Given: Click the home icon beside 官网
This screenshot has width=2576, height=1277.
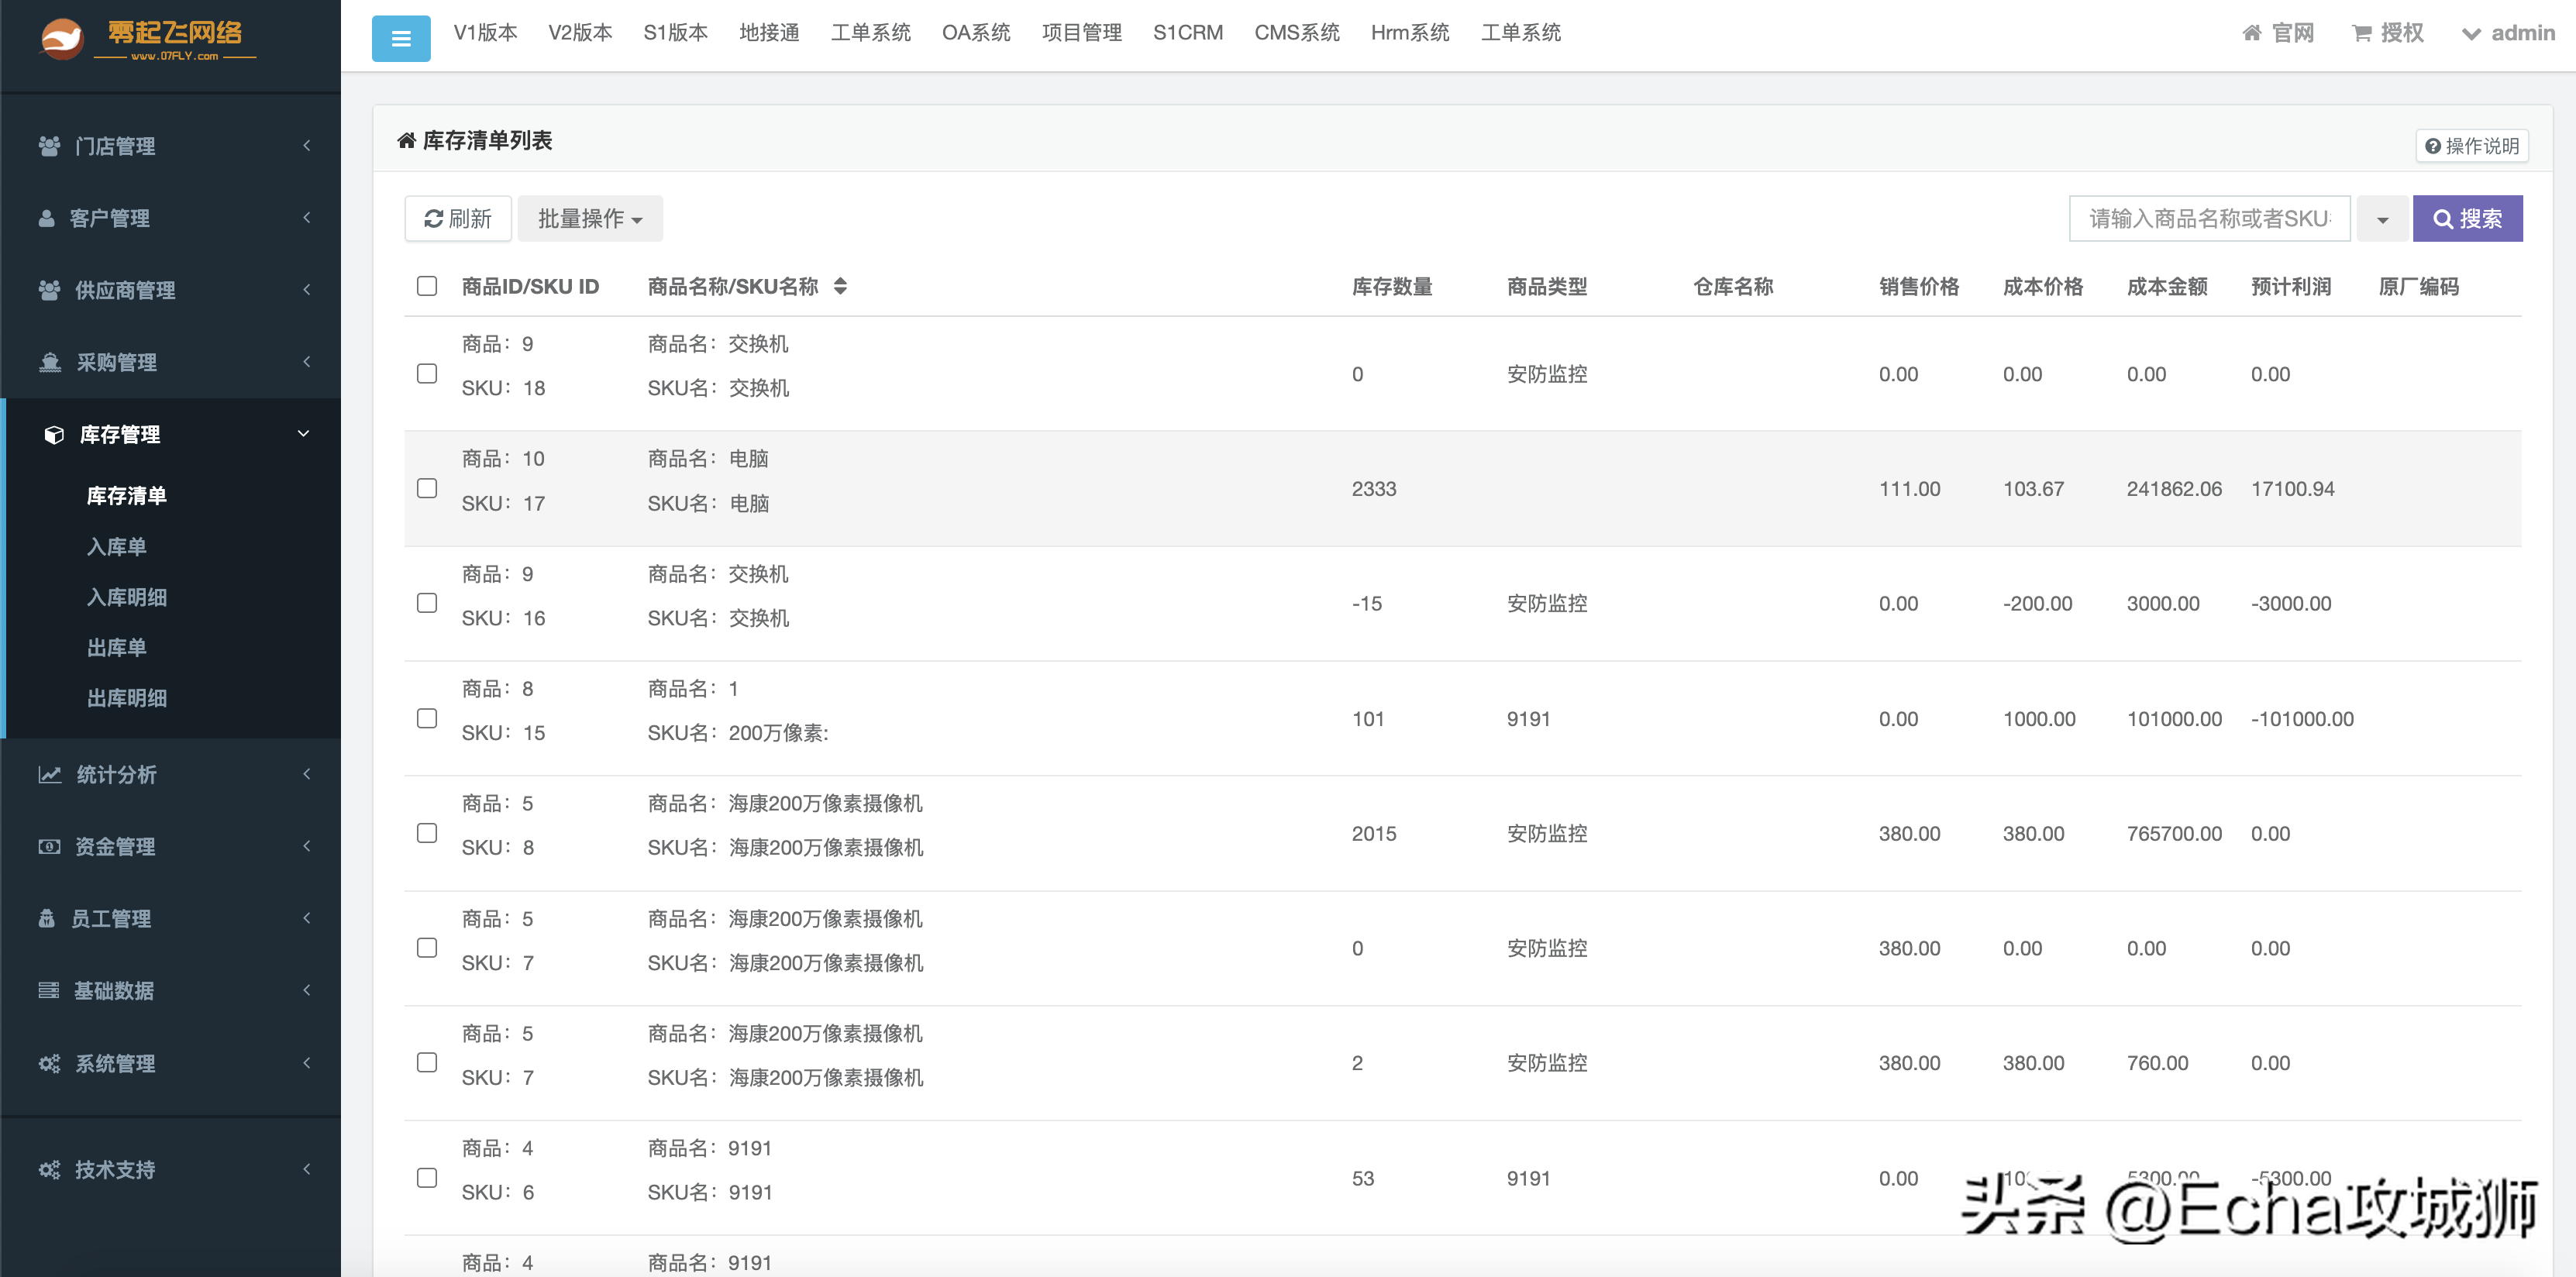Looking at the screenshot, I should 2252,33.
